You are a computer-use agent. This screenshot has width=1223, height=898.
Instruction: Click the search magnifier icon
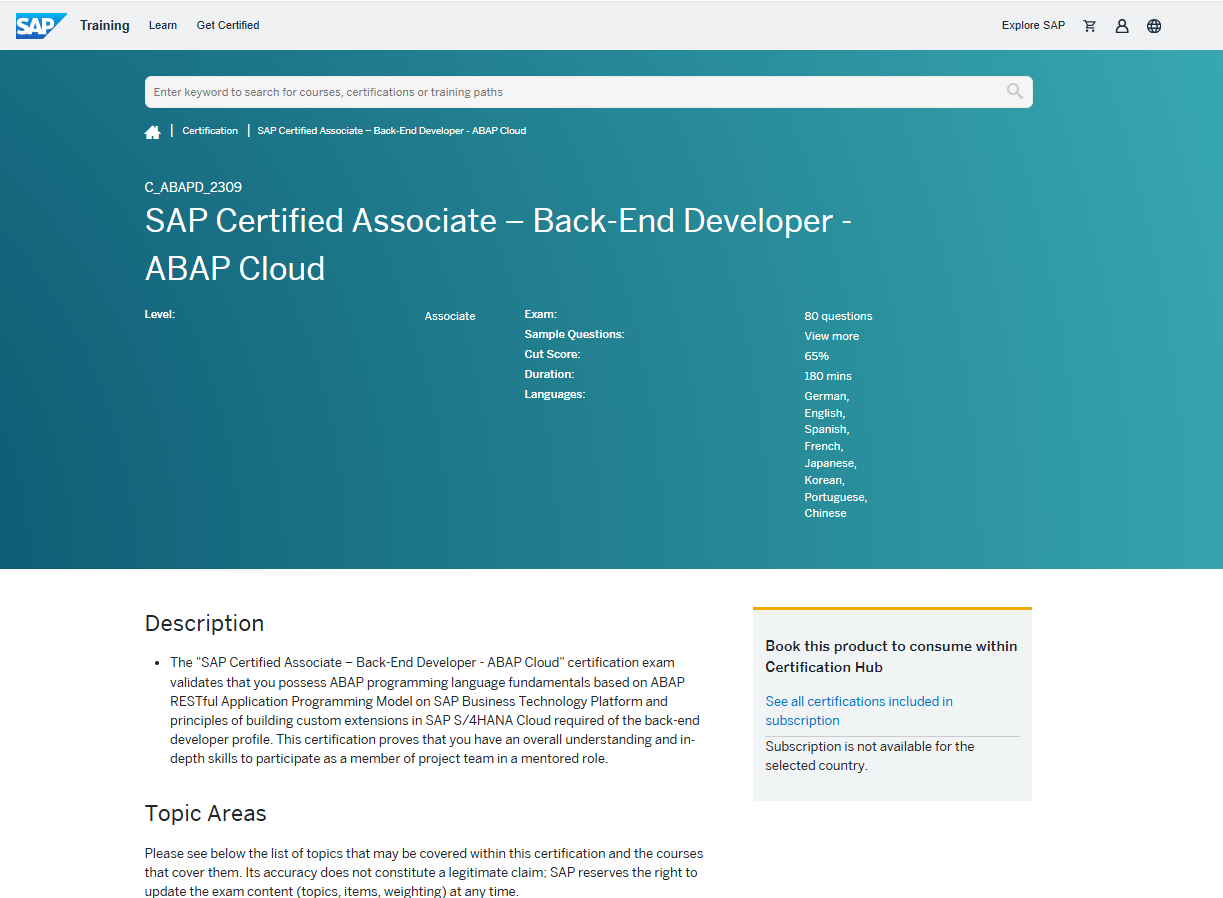1015,91
